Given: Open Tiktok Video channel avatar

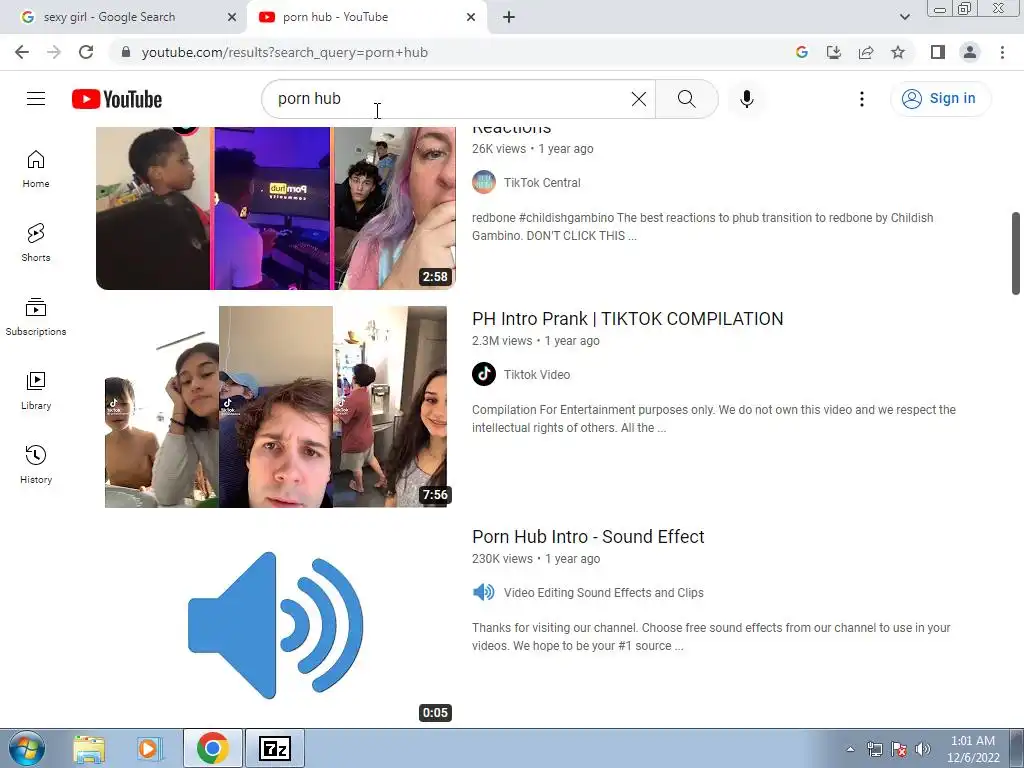Looking at the screenshot, I should pos(484,374).
